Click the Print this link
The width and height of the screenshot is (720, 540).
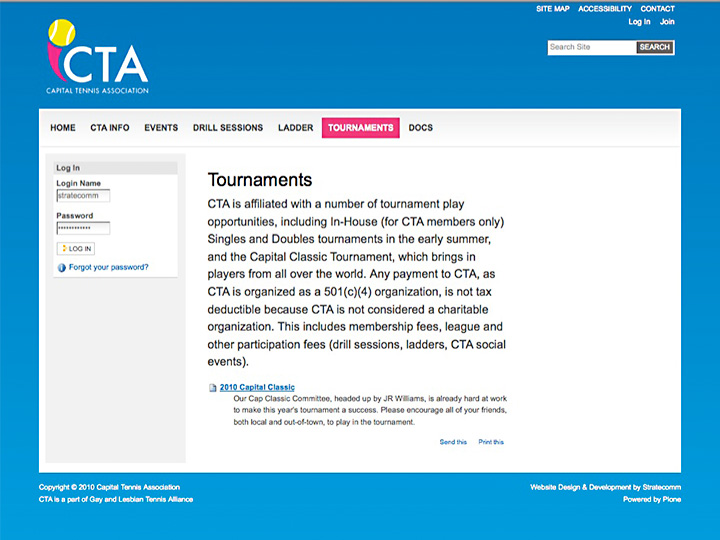[491, 442]
